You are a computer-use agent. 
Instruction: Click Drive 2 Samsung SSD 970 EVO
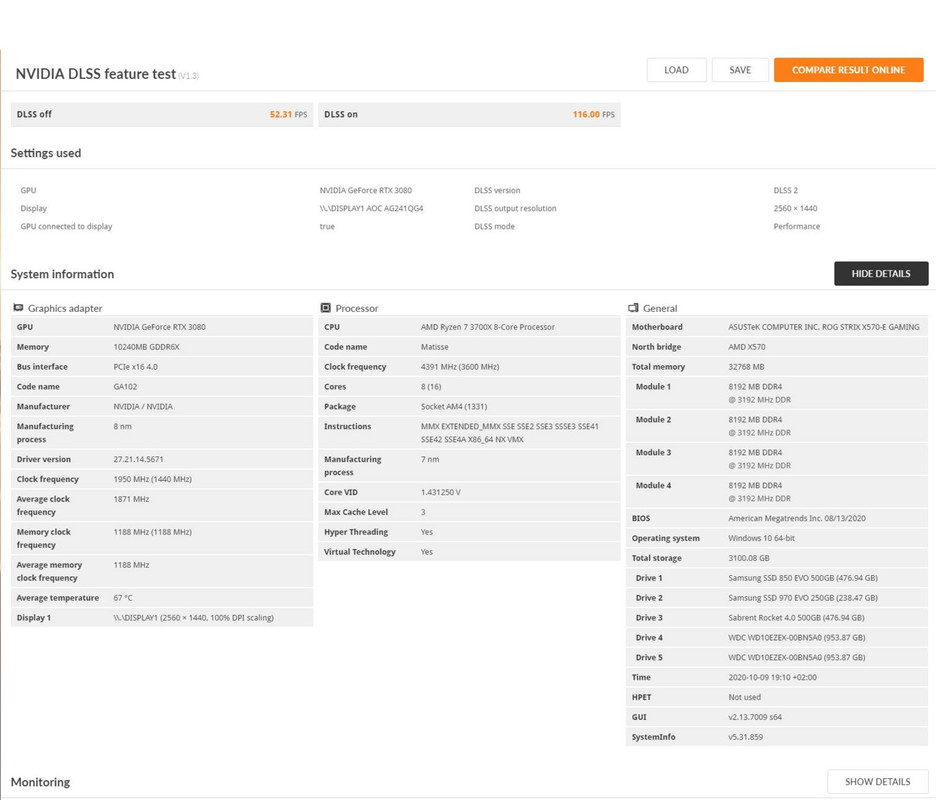pyautogui.click(x=803, y=598)
